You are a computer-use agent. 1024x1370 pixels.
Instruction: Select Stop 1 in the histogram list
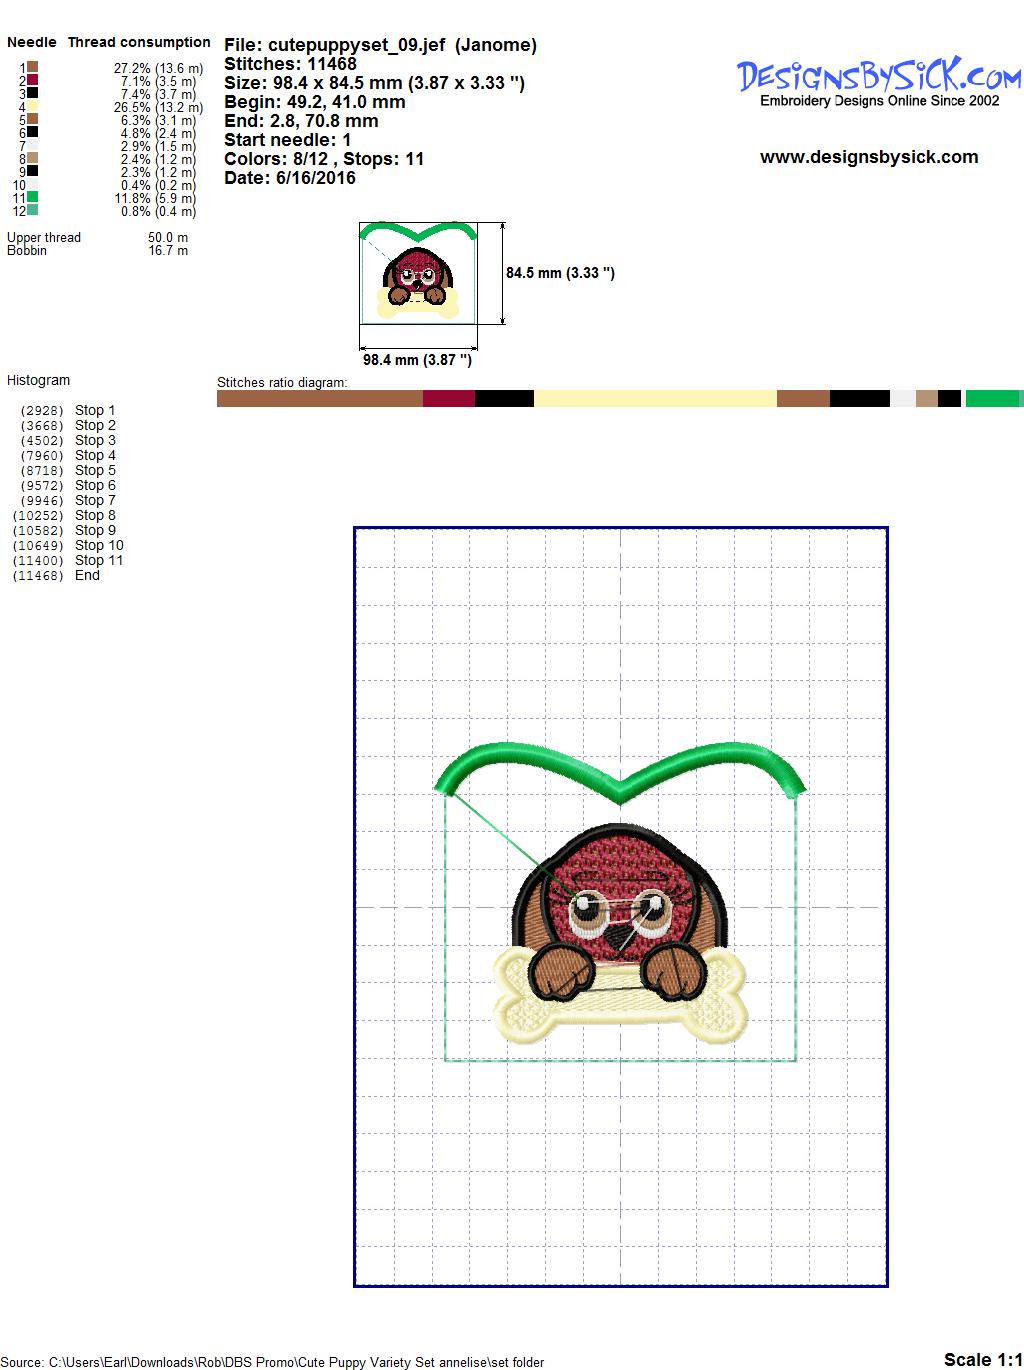tap(95, 410)
